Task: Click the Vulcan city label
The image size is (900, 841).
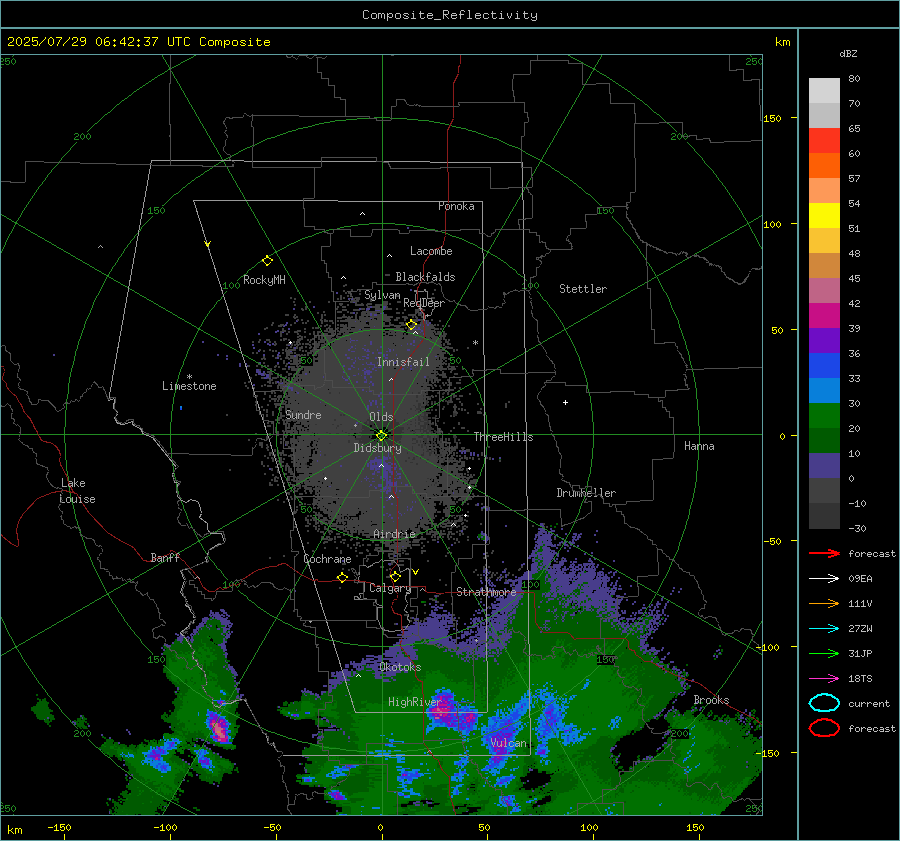Action: tap(509, 743)
